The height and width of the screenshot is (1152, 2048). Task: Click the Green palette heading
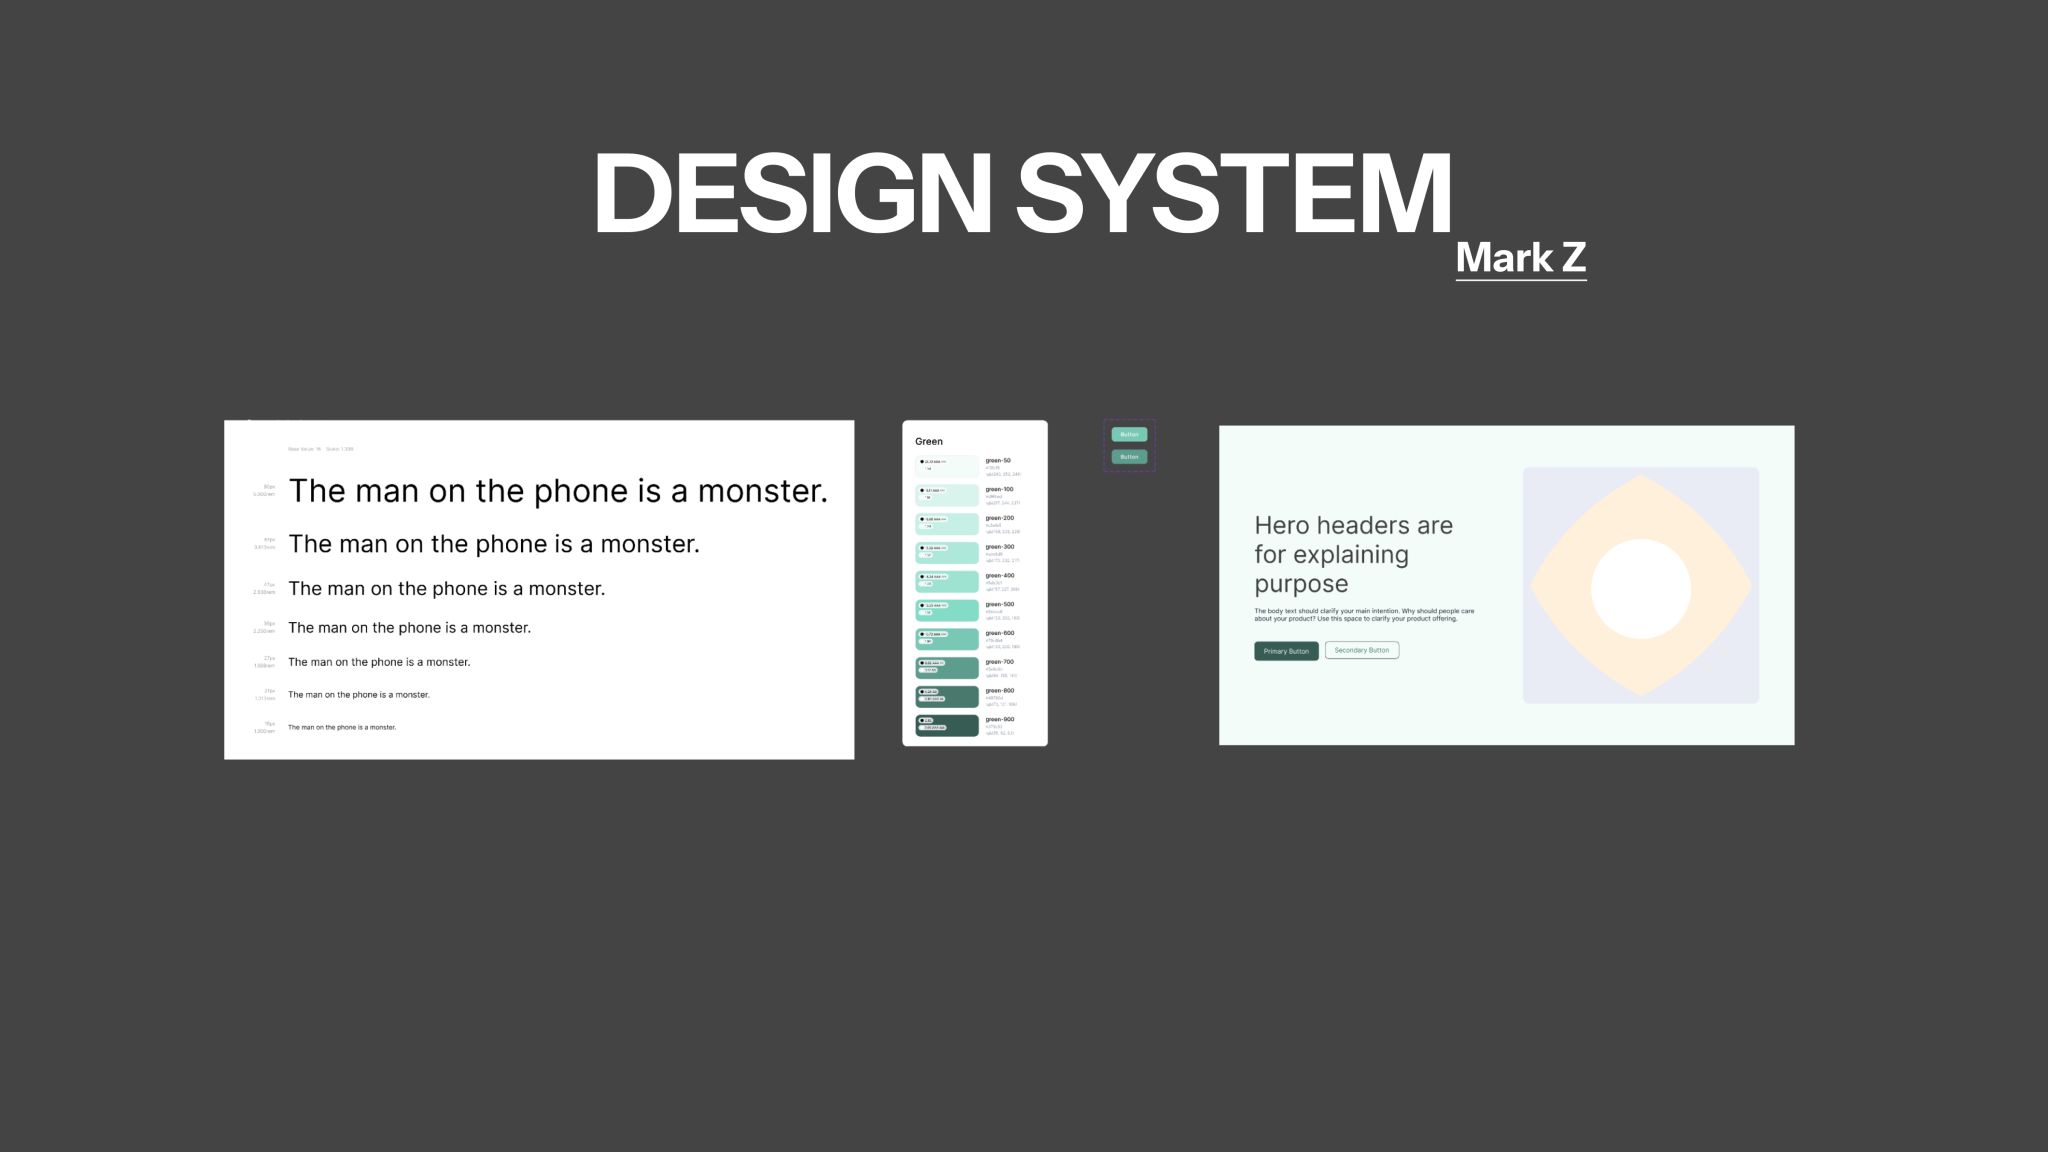pyautogui.click(x=928, y=441)
